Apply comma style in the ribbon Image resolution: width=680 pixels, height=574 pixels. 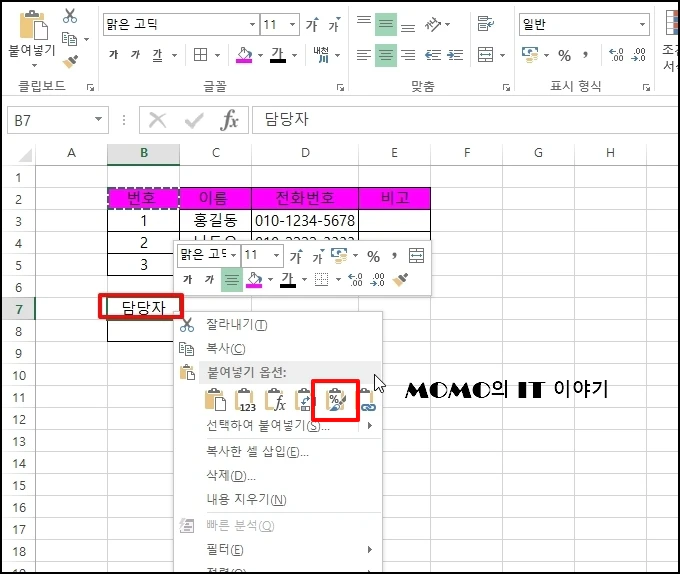point(586,55)
